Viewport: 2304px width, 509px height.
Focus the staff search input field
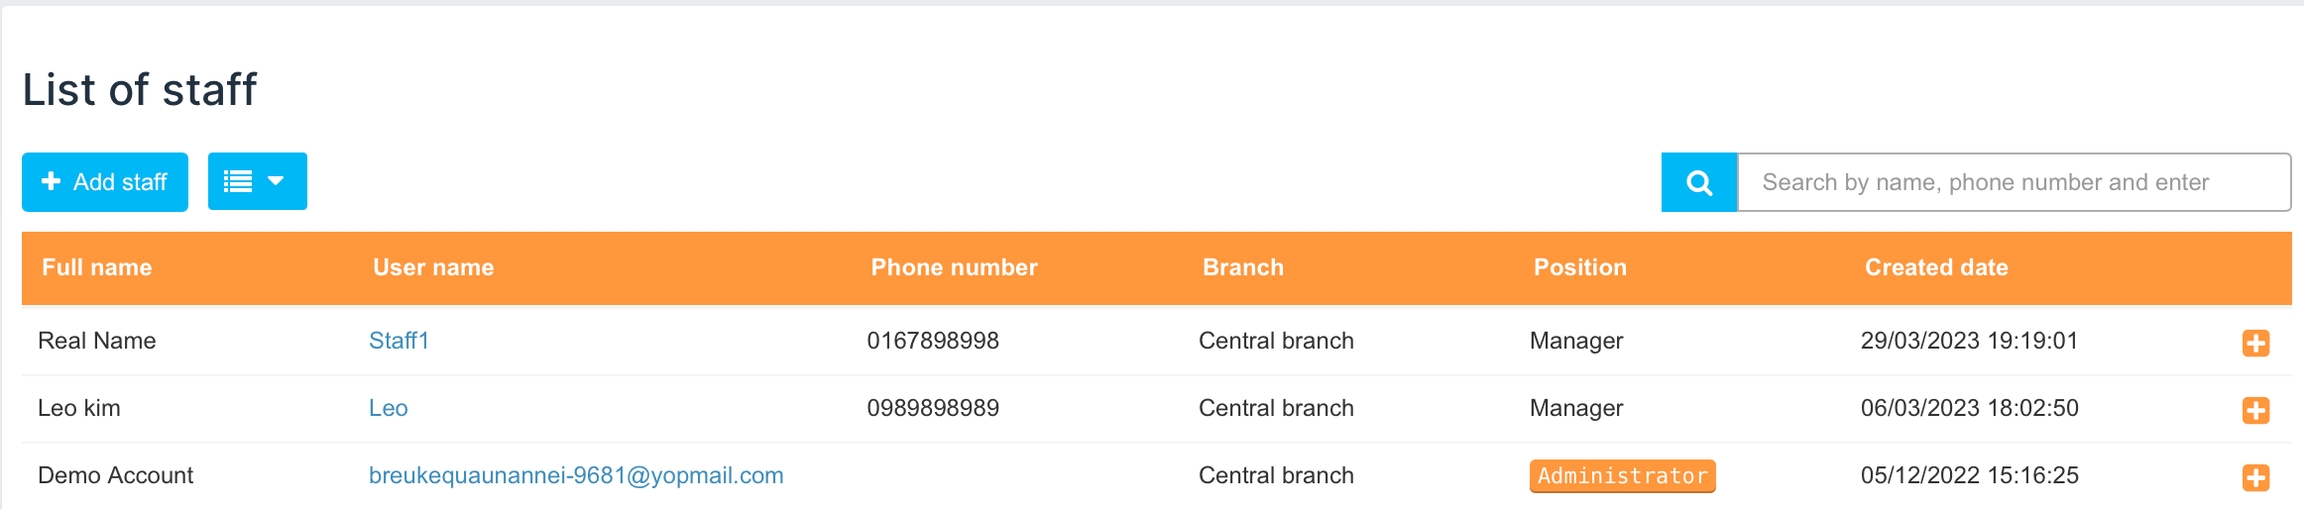coord(2013,183)
